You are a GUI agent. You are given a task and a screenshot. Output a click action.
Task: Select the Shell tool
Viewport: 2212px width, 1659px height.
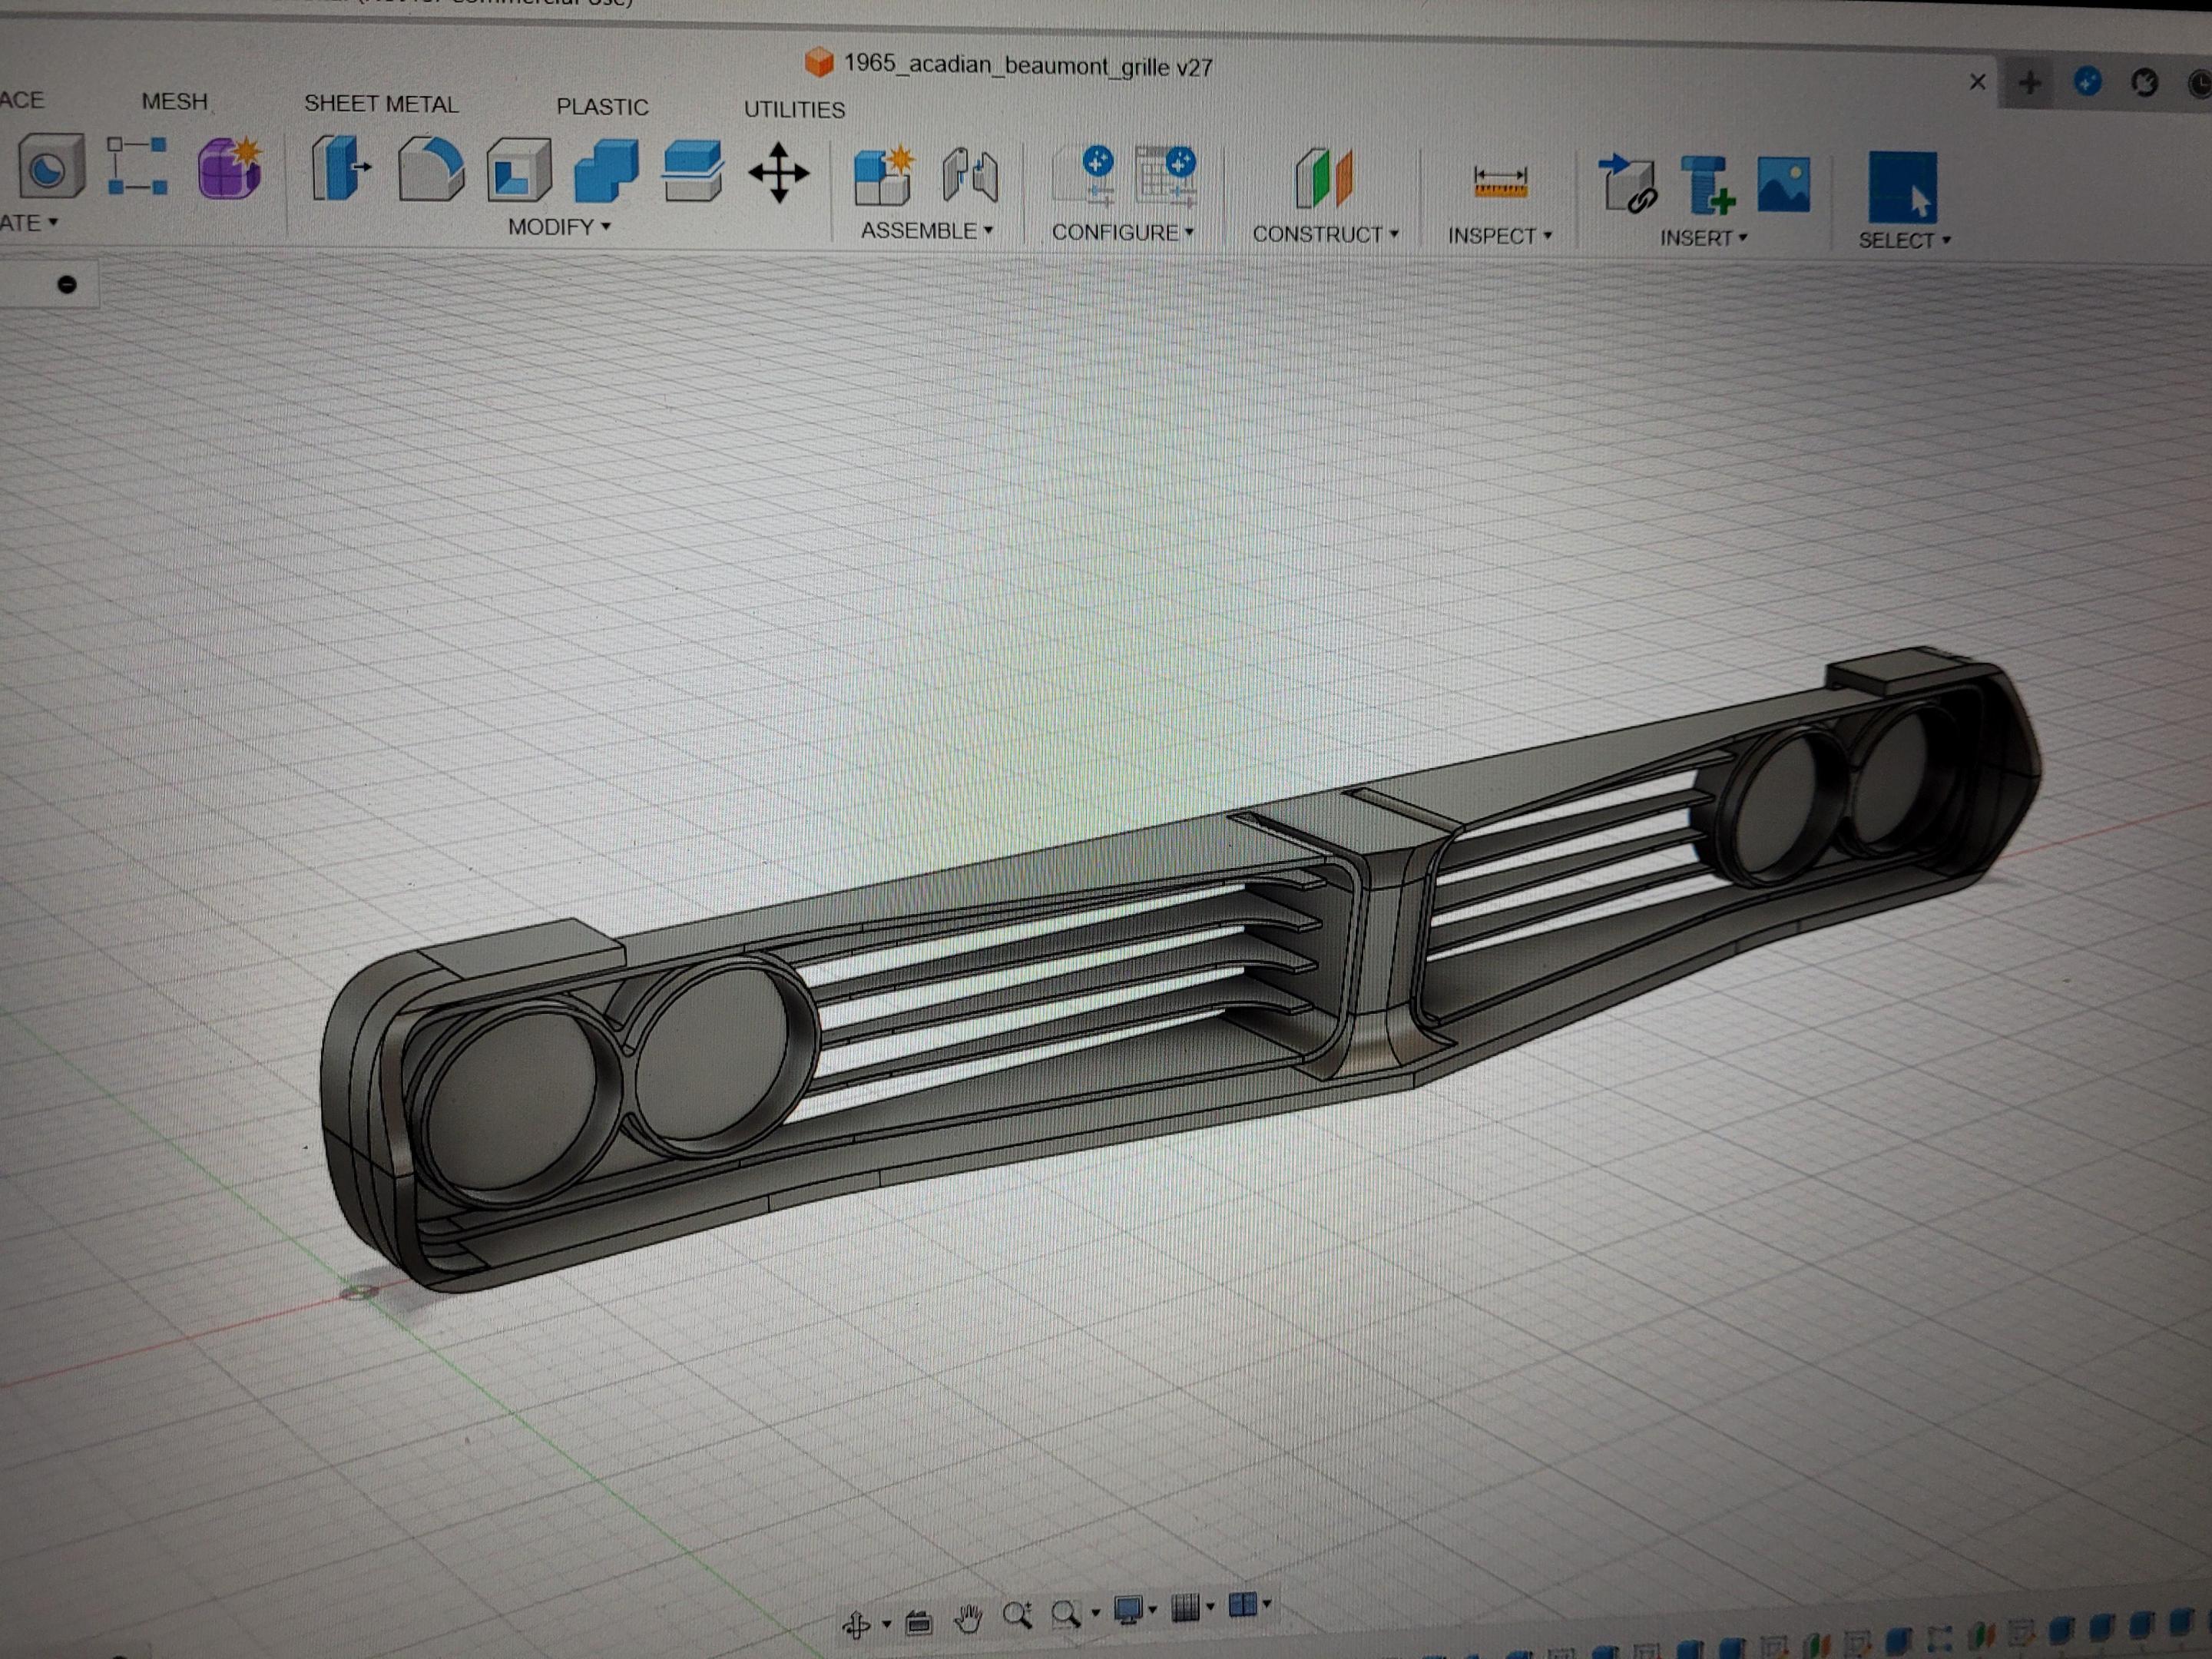[x=518, y=171]
